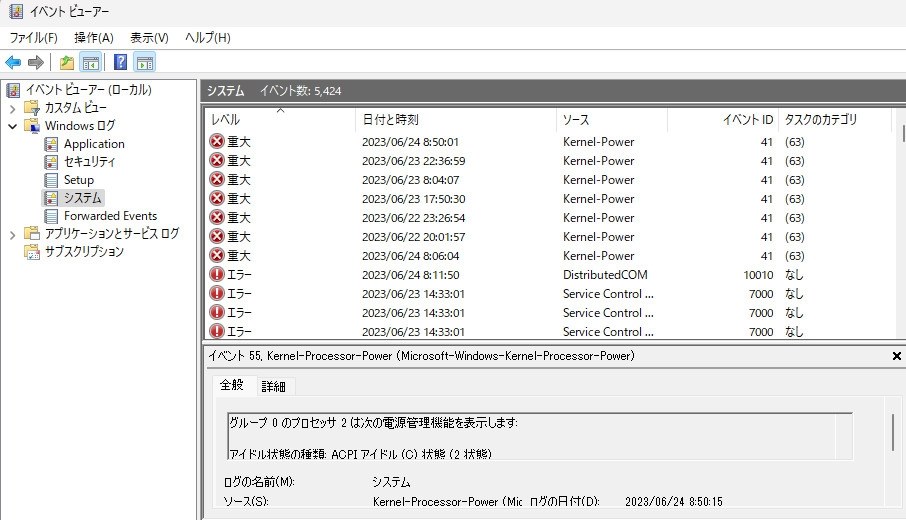This screenshot has width=906, height=520.
Task: Click the critical icon of 2023/06/22 23:26:54 row
Action: pos(217,218)
